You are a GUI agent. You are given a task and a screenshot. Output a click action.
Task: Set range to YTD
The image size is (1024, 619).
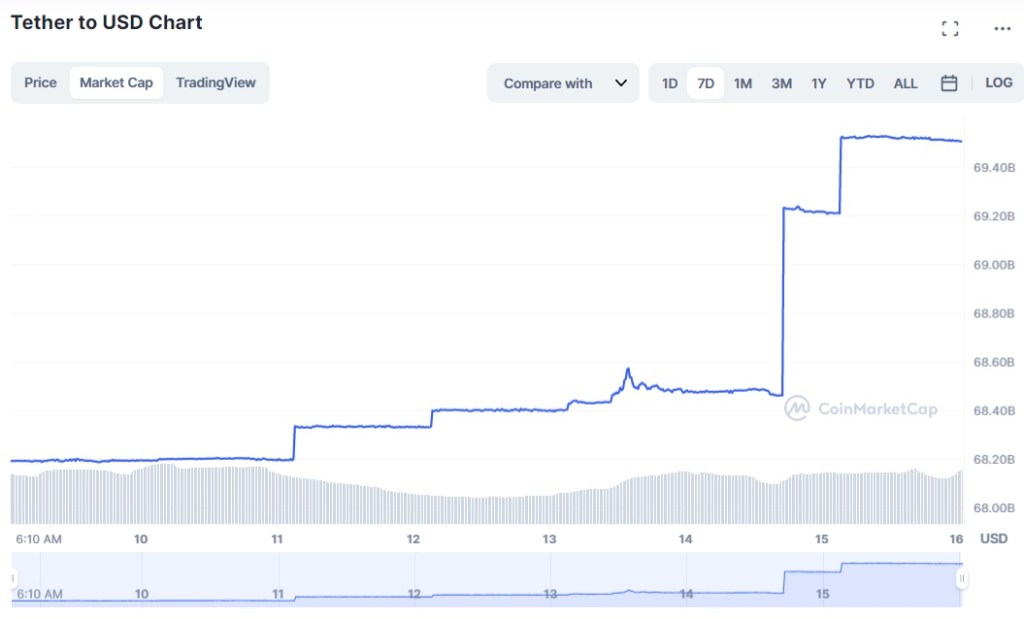click(860, 83)
